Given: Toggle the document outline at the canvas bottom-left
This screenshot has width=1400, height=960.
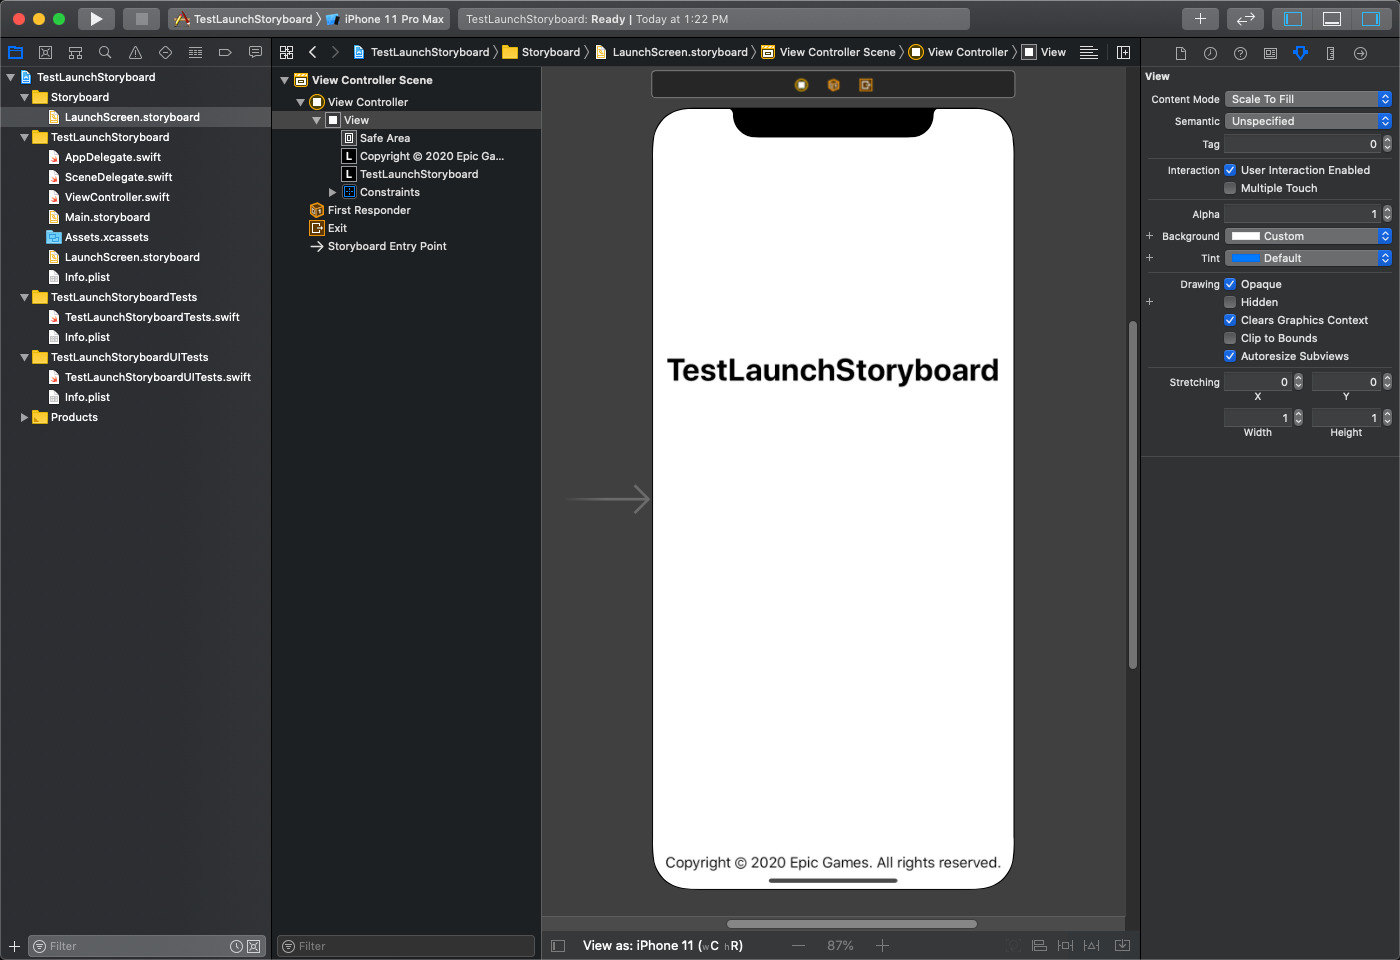Looking at the screenshot, I should tap(559, 946).
